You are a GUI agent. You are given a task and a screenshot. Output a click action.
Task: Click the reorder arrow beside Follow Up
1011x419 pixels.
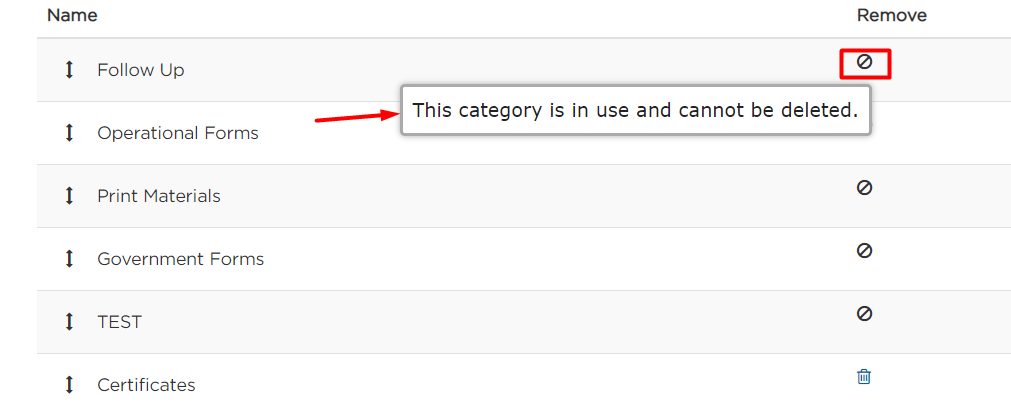coord(70,70)
